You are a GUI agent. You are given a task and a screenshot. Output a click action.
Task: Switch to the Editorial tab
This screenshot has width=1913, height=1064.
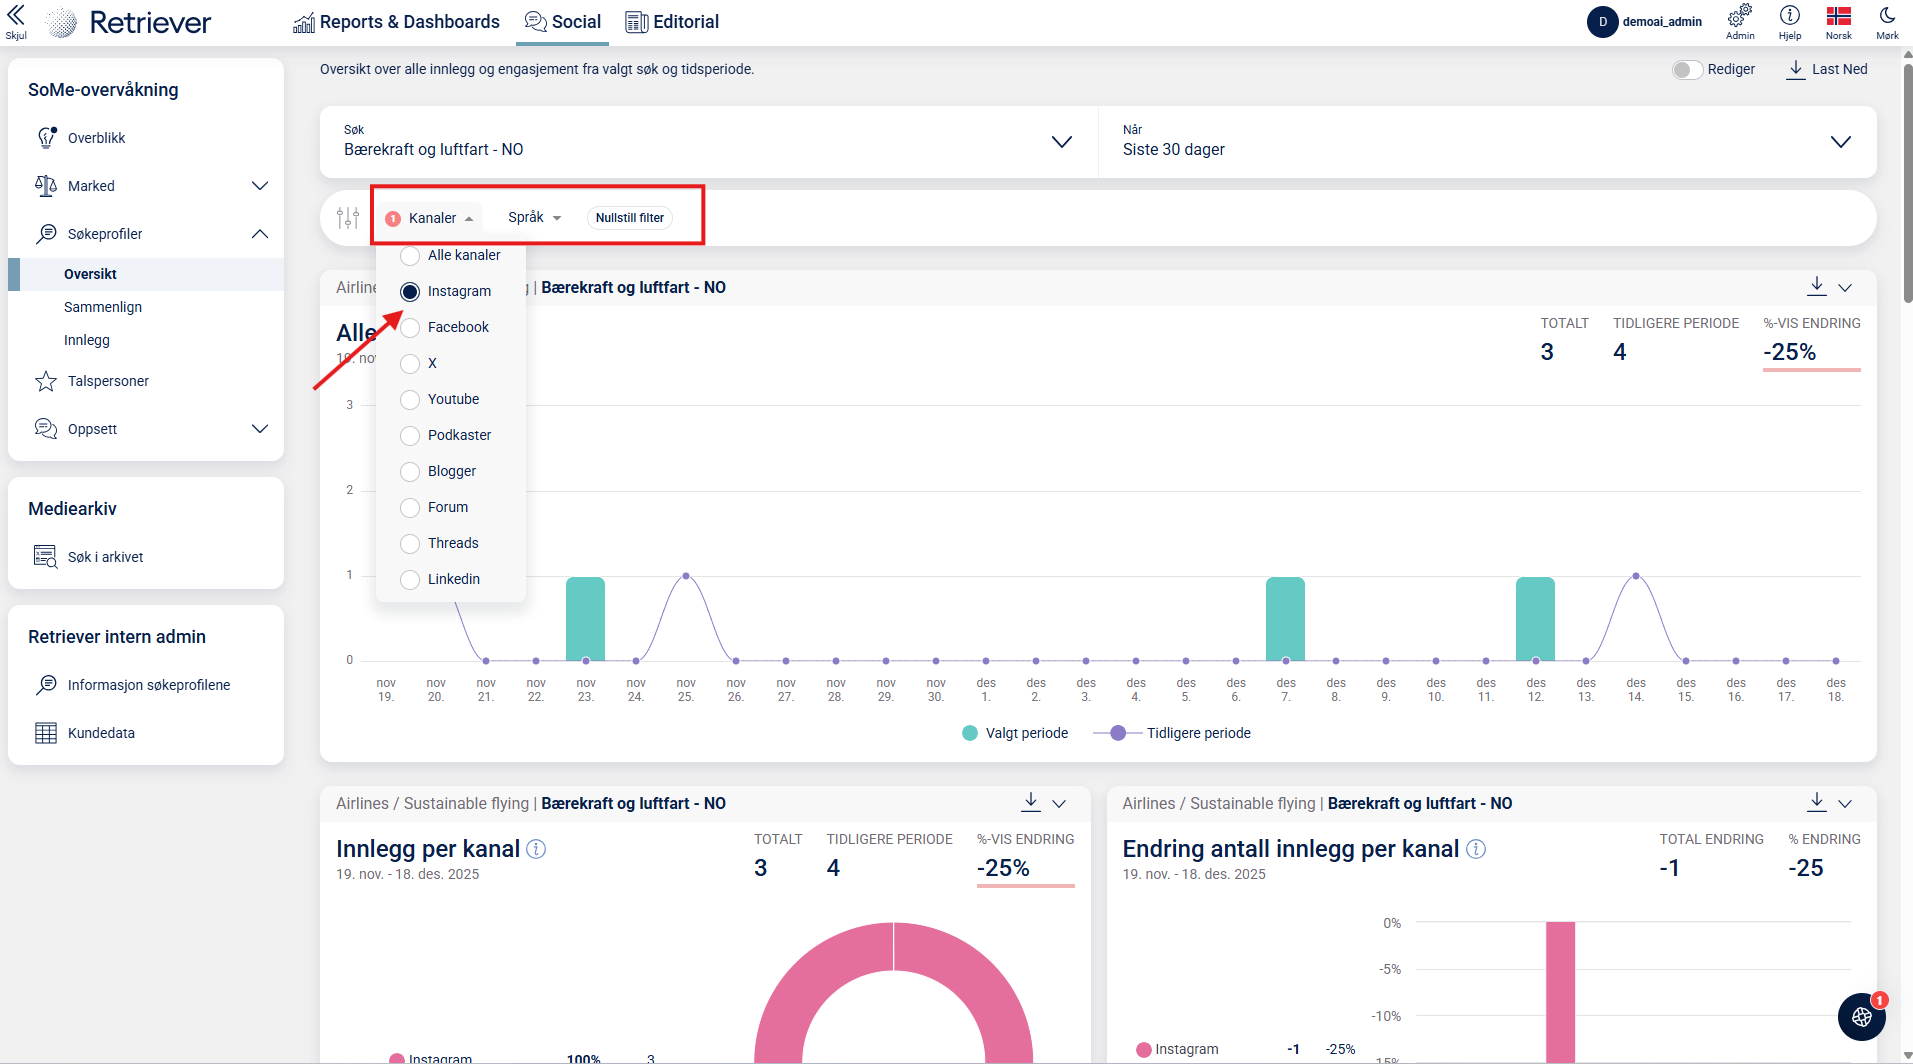(672, 22)
